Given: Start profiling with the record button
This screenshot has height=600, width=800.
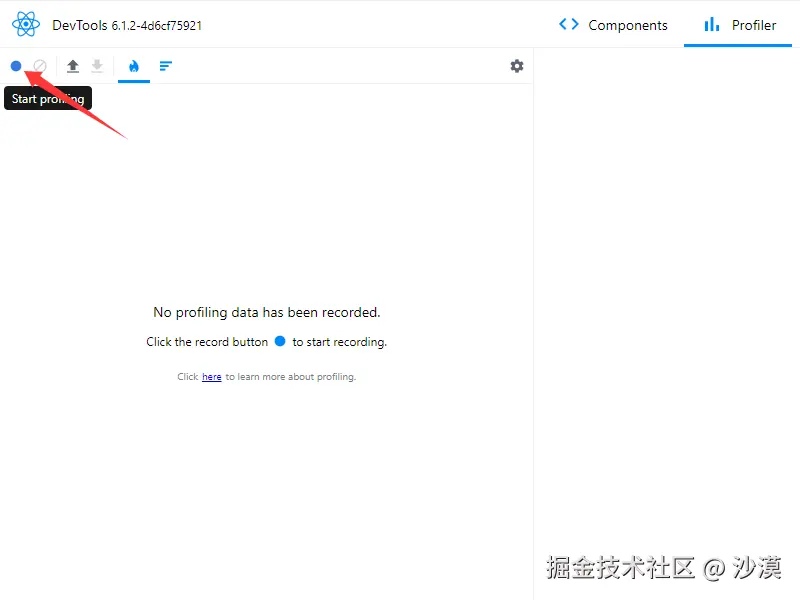Looking at the screenshot, I should (16, 66).
